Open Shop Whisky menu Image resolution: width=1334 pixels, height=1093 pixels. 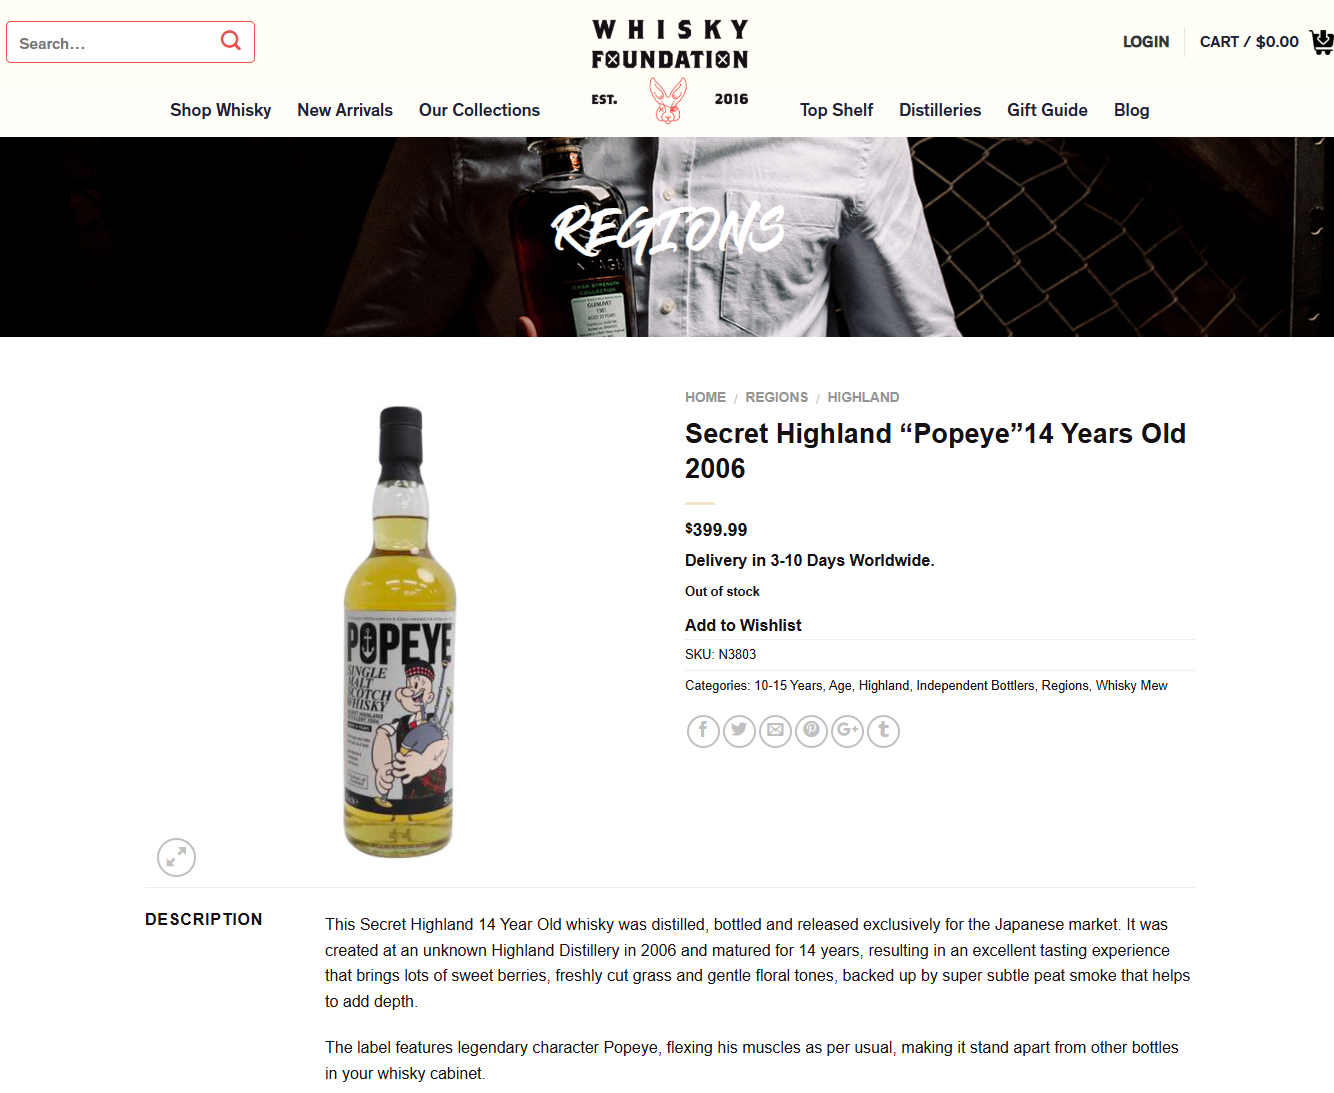tap(220, 110)
